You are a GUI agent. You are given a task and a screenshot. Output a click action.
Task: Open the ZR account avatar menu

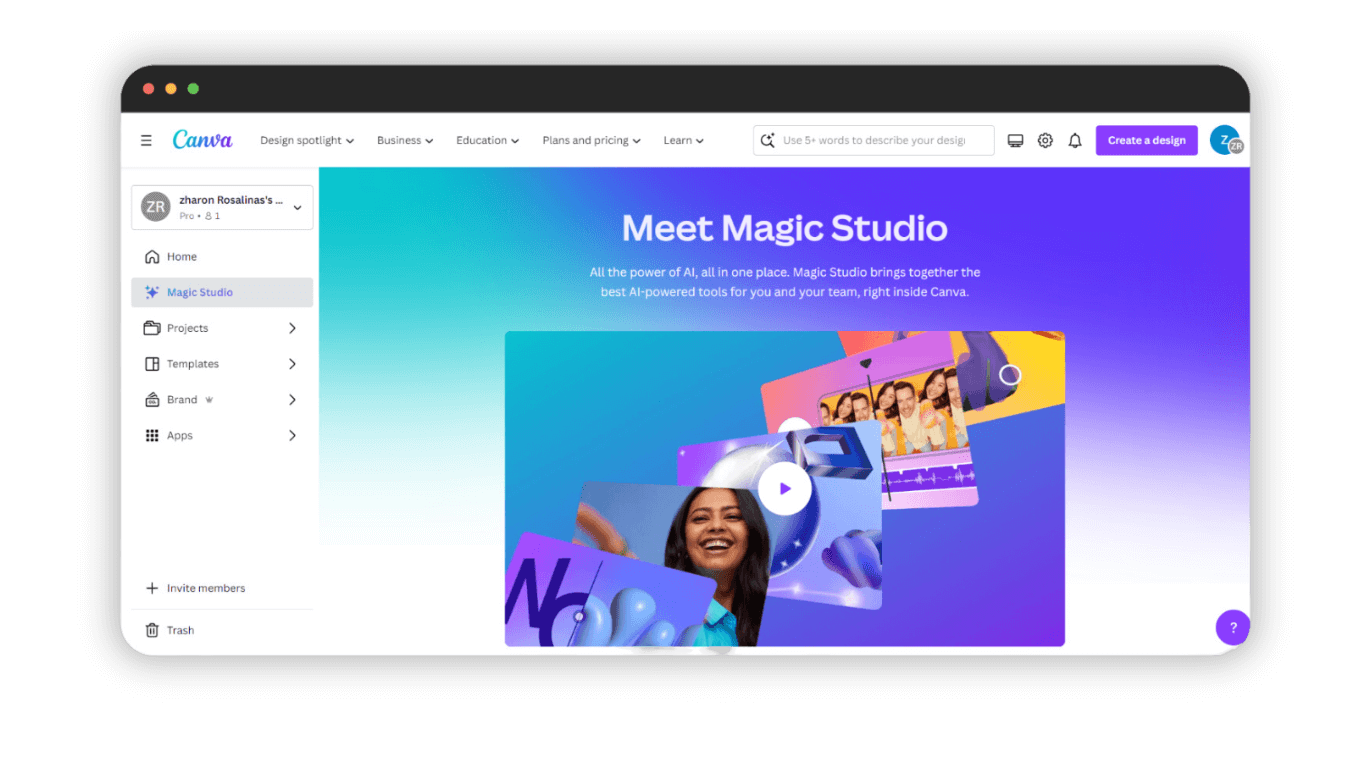[1227, 140]
